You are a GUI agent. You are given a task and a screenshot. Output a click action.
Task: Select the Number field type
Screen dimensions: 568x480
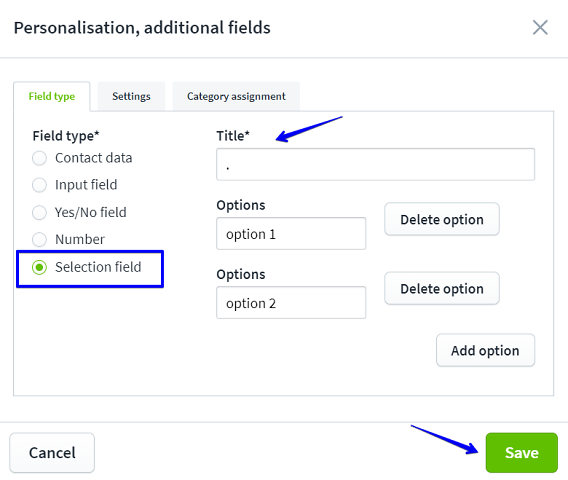click(39, 239)
